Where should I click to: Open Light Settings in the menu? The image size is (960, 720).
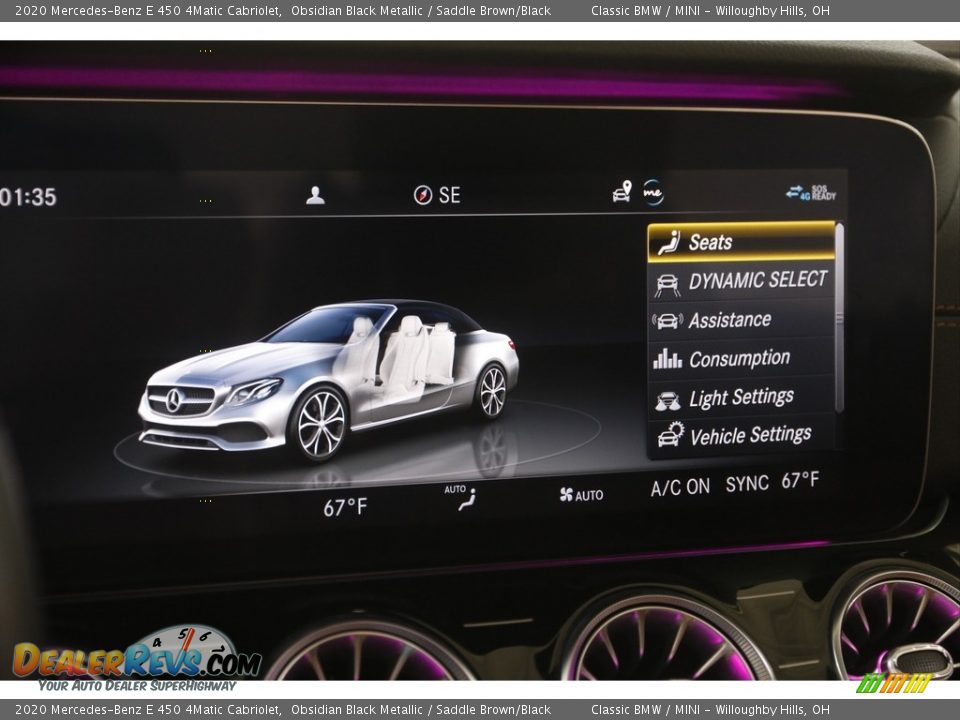[741, 397]
